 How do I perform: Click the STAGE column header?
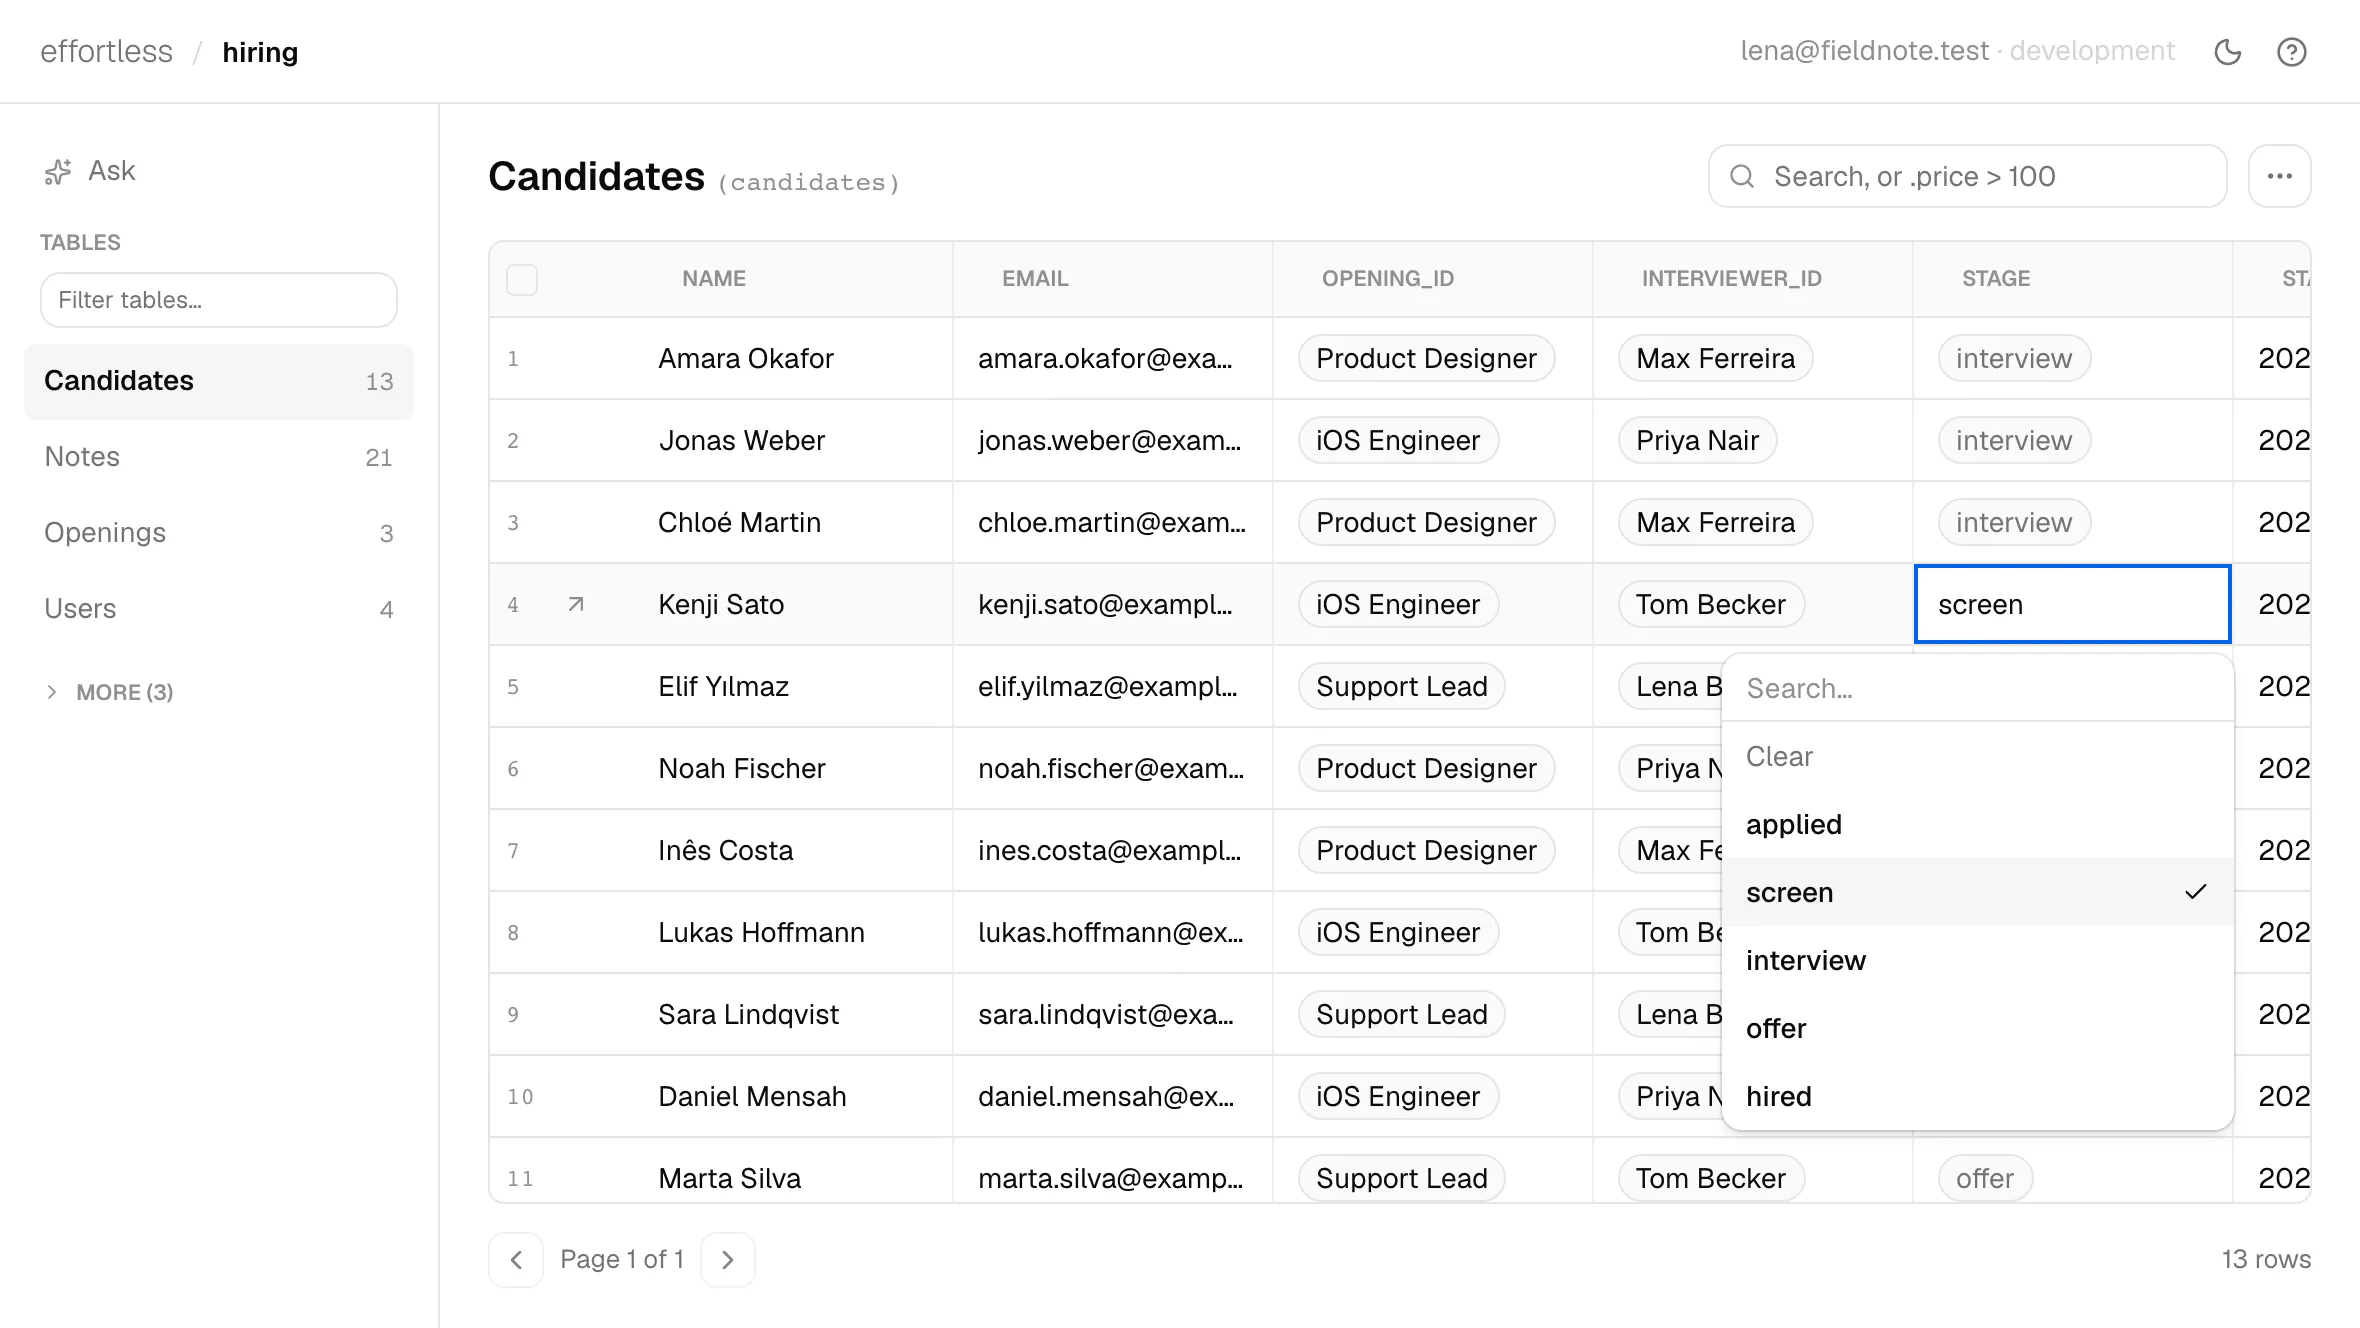click(x=1996, y=279)
